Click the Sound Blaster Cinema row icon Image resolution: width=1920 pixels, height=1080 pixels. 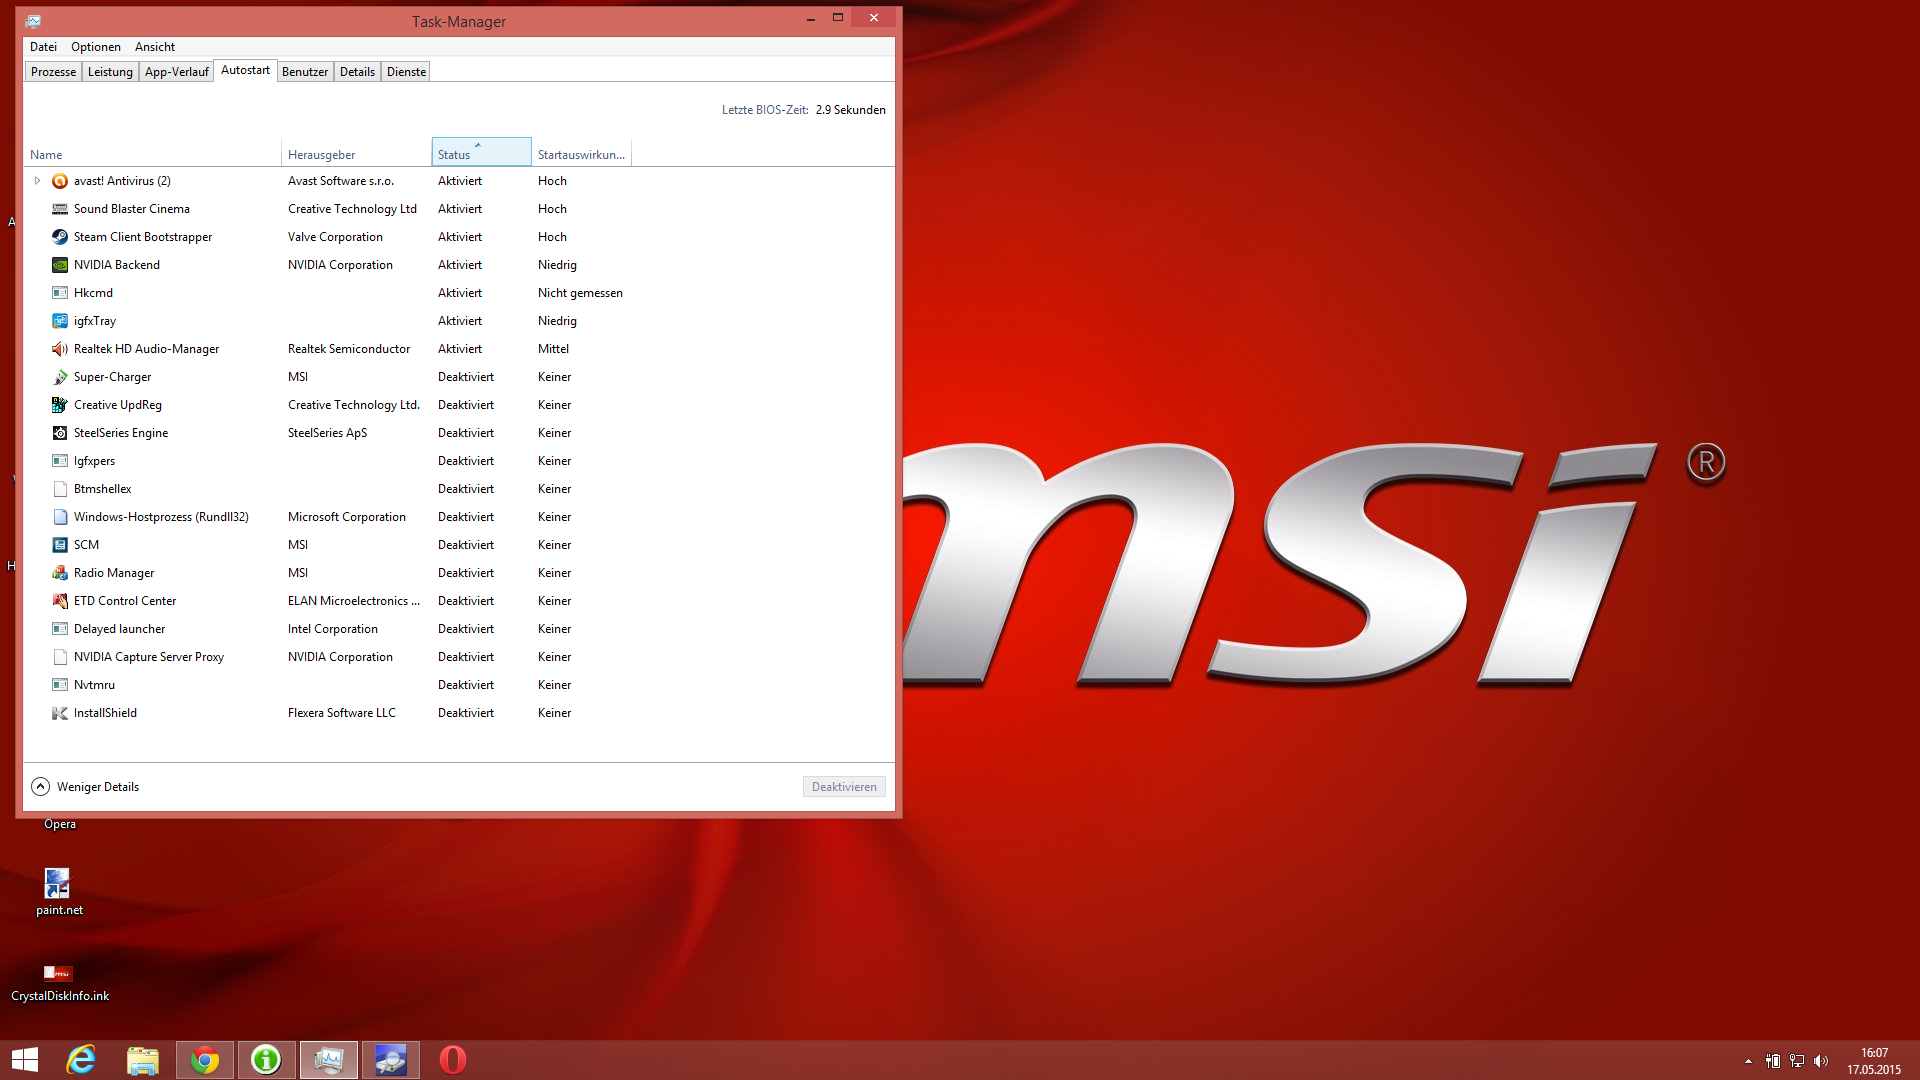click(60, 209)
